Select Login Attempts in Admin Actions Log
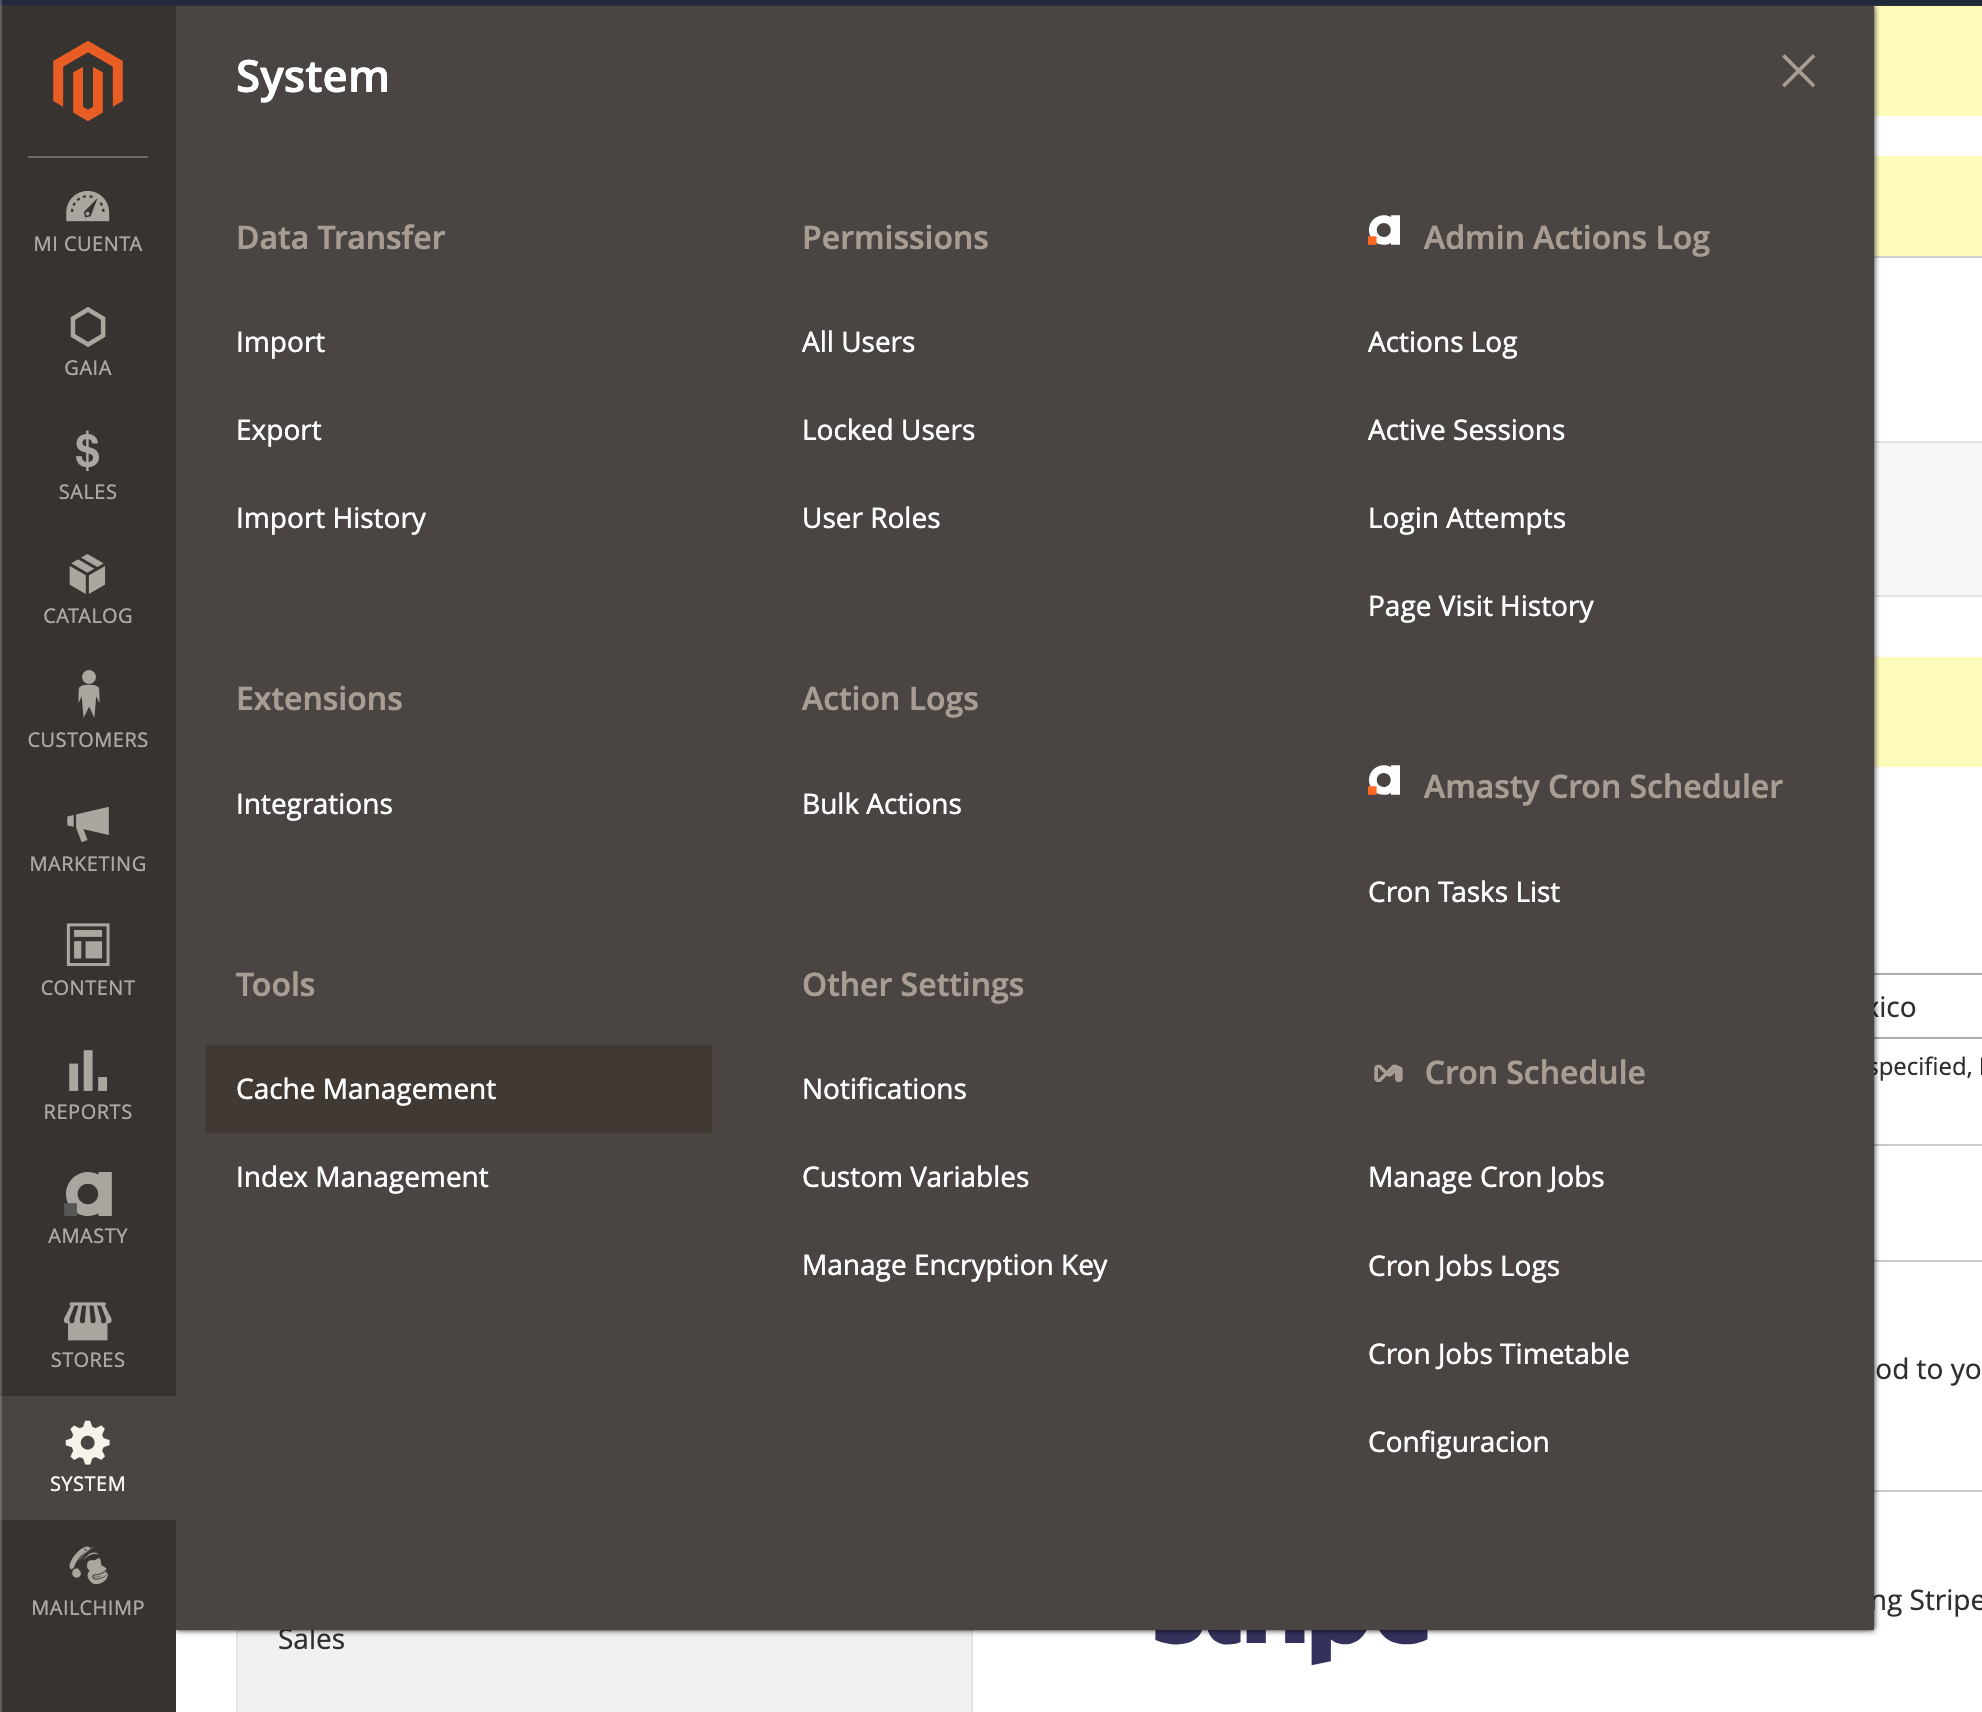 click(x=1466, y=518)
